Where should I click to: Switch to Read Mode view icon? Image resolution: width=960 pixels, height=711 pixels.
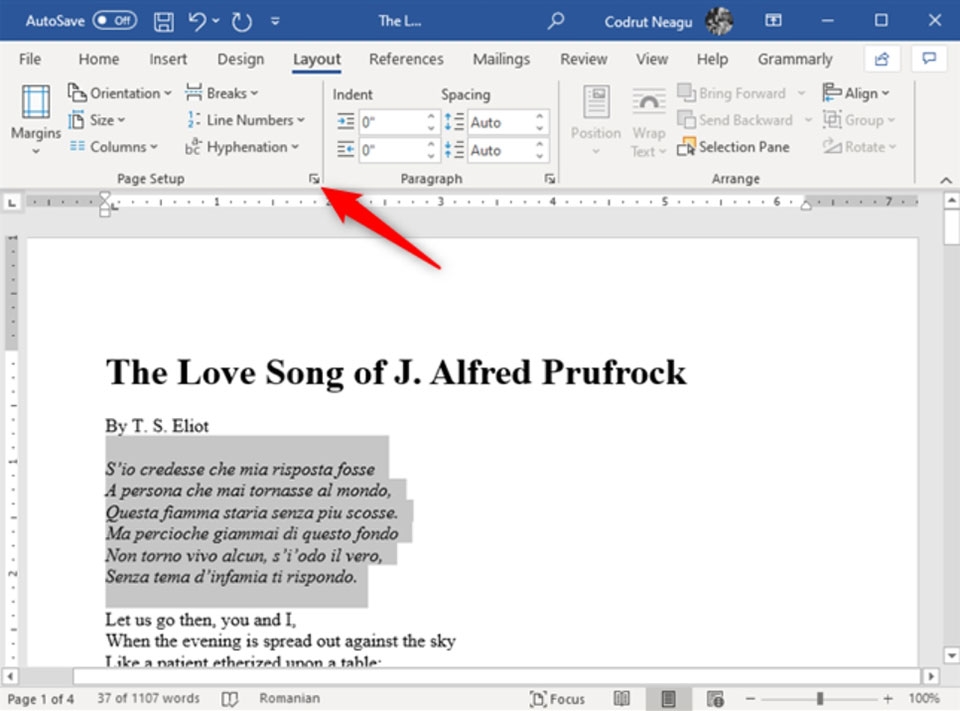[x=621, y=699]
